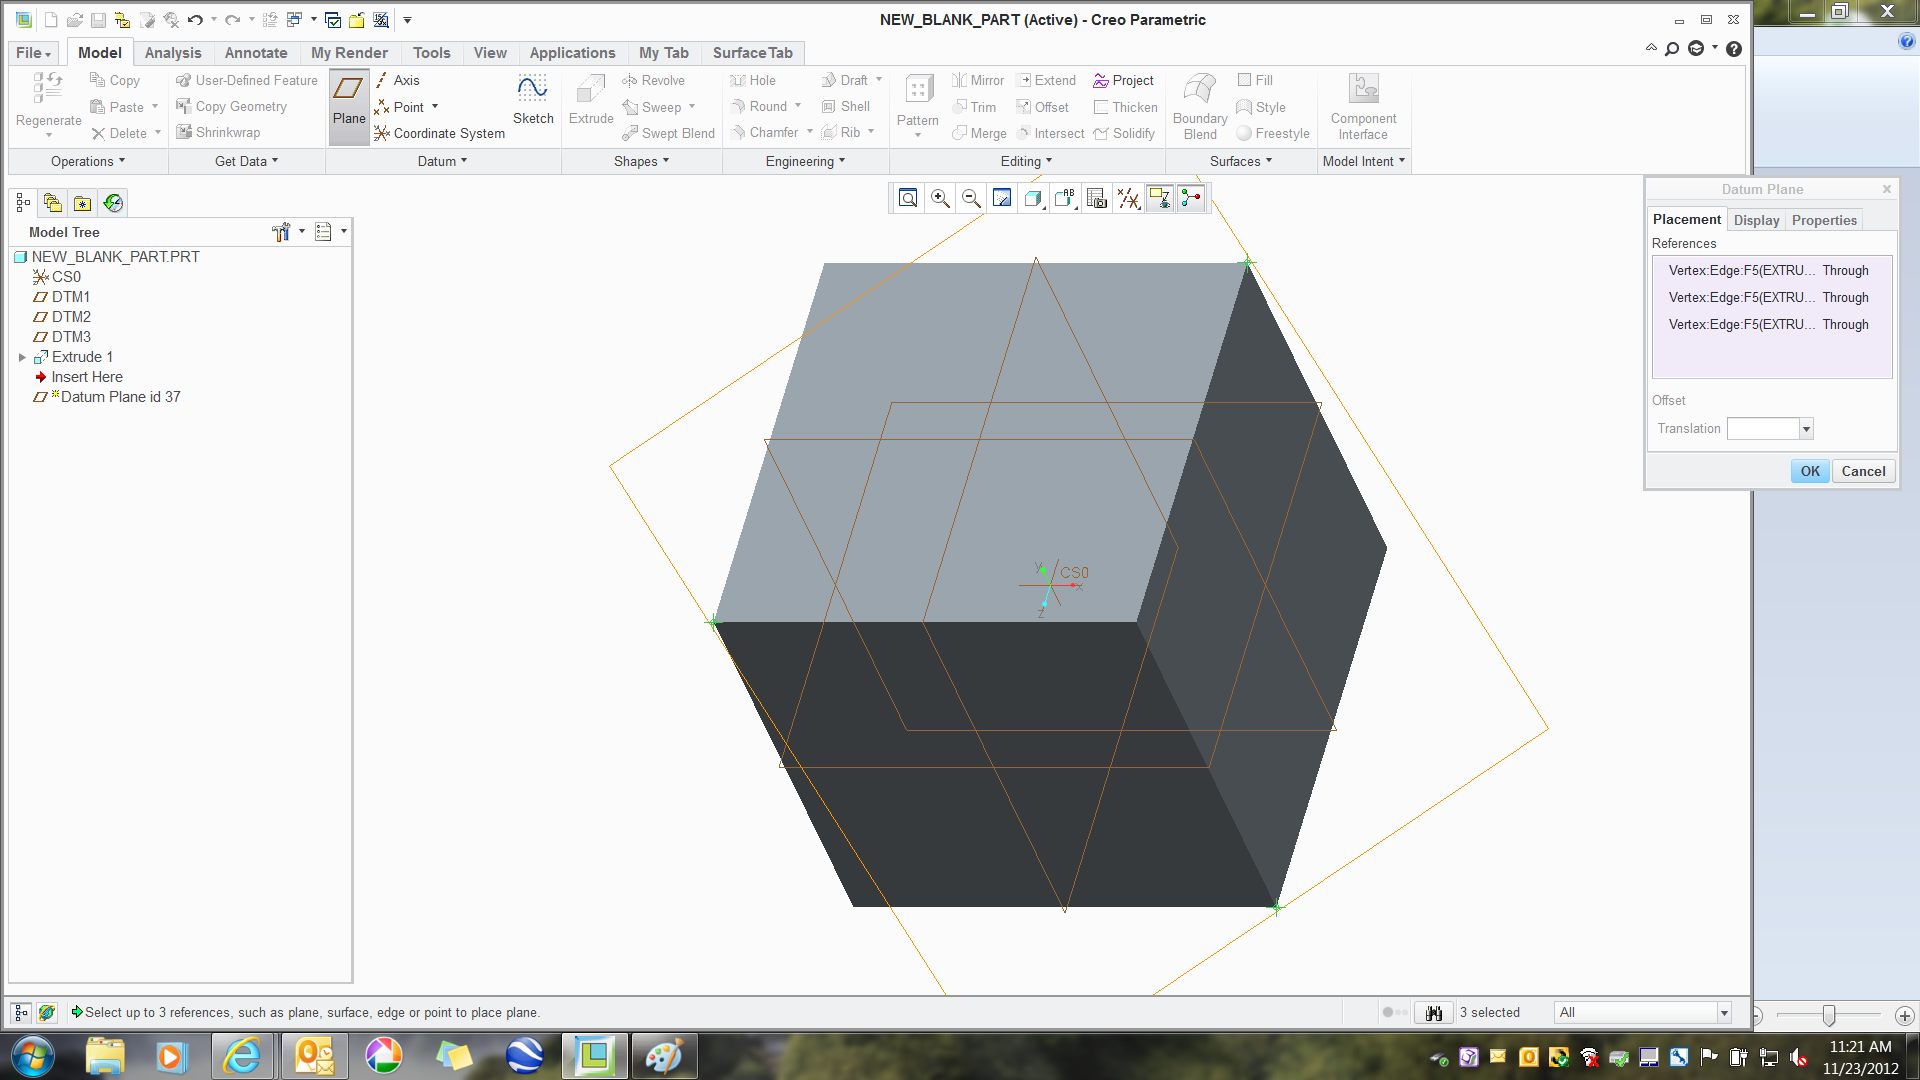Click the Component Interface icon

point(1363,107)
